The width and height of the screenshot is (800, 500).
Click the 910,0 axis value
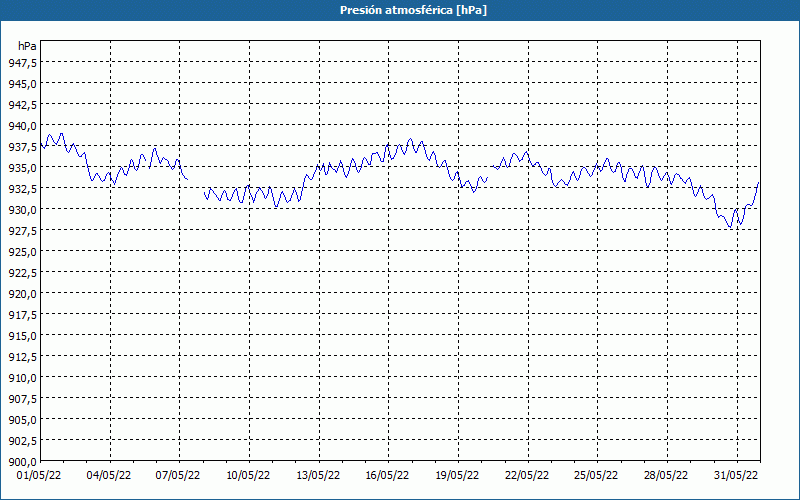click(22, 378)
